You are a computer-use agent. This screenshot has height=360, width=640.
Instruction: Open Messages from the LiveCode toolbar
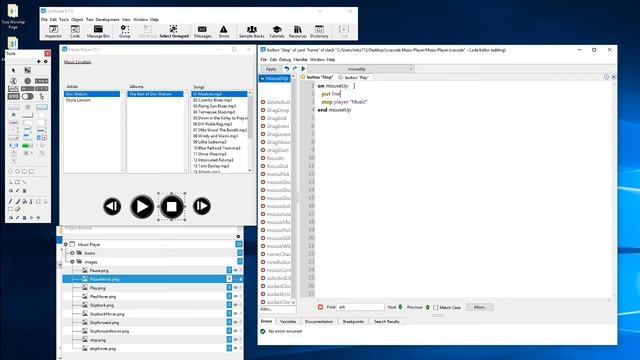(x=202, y=31)
